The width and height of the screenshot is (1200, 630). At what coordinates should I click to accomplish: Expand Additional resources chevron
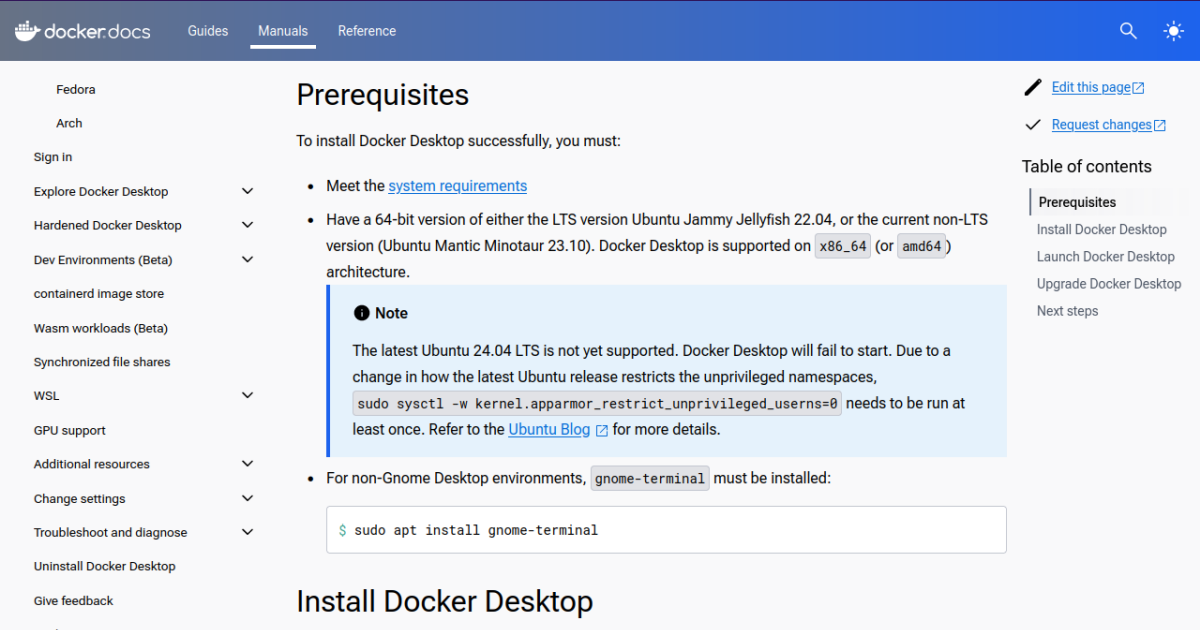point(248,463)
